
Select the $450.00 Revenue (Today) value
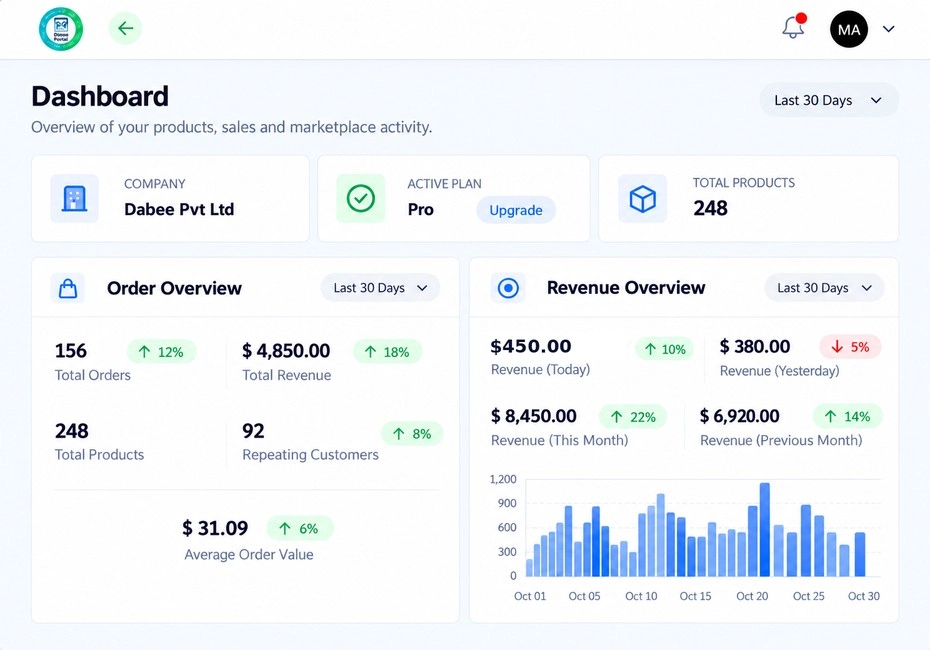tap(531, 346)
